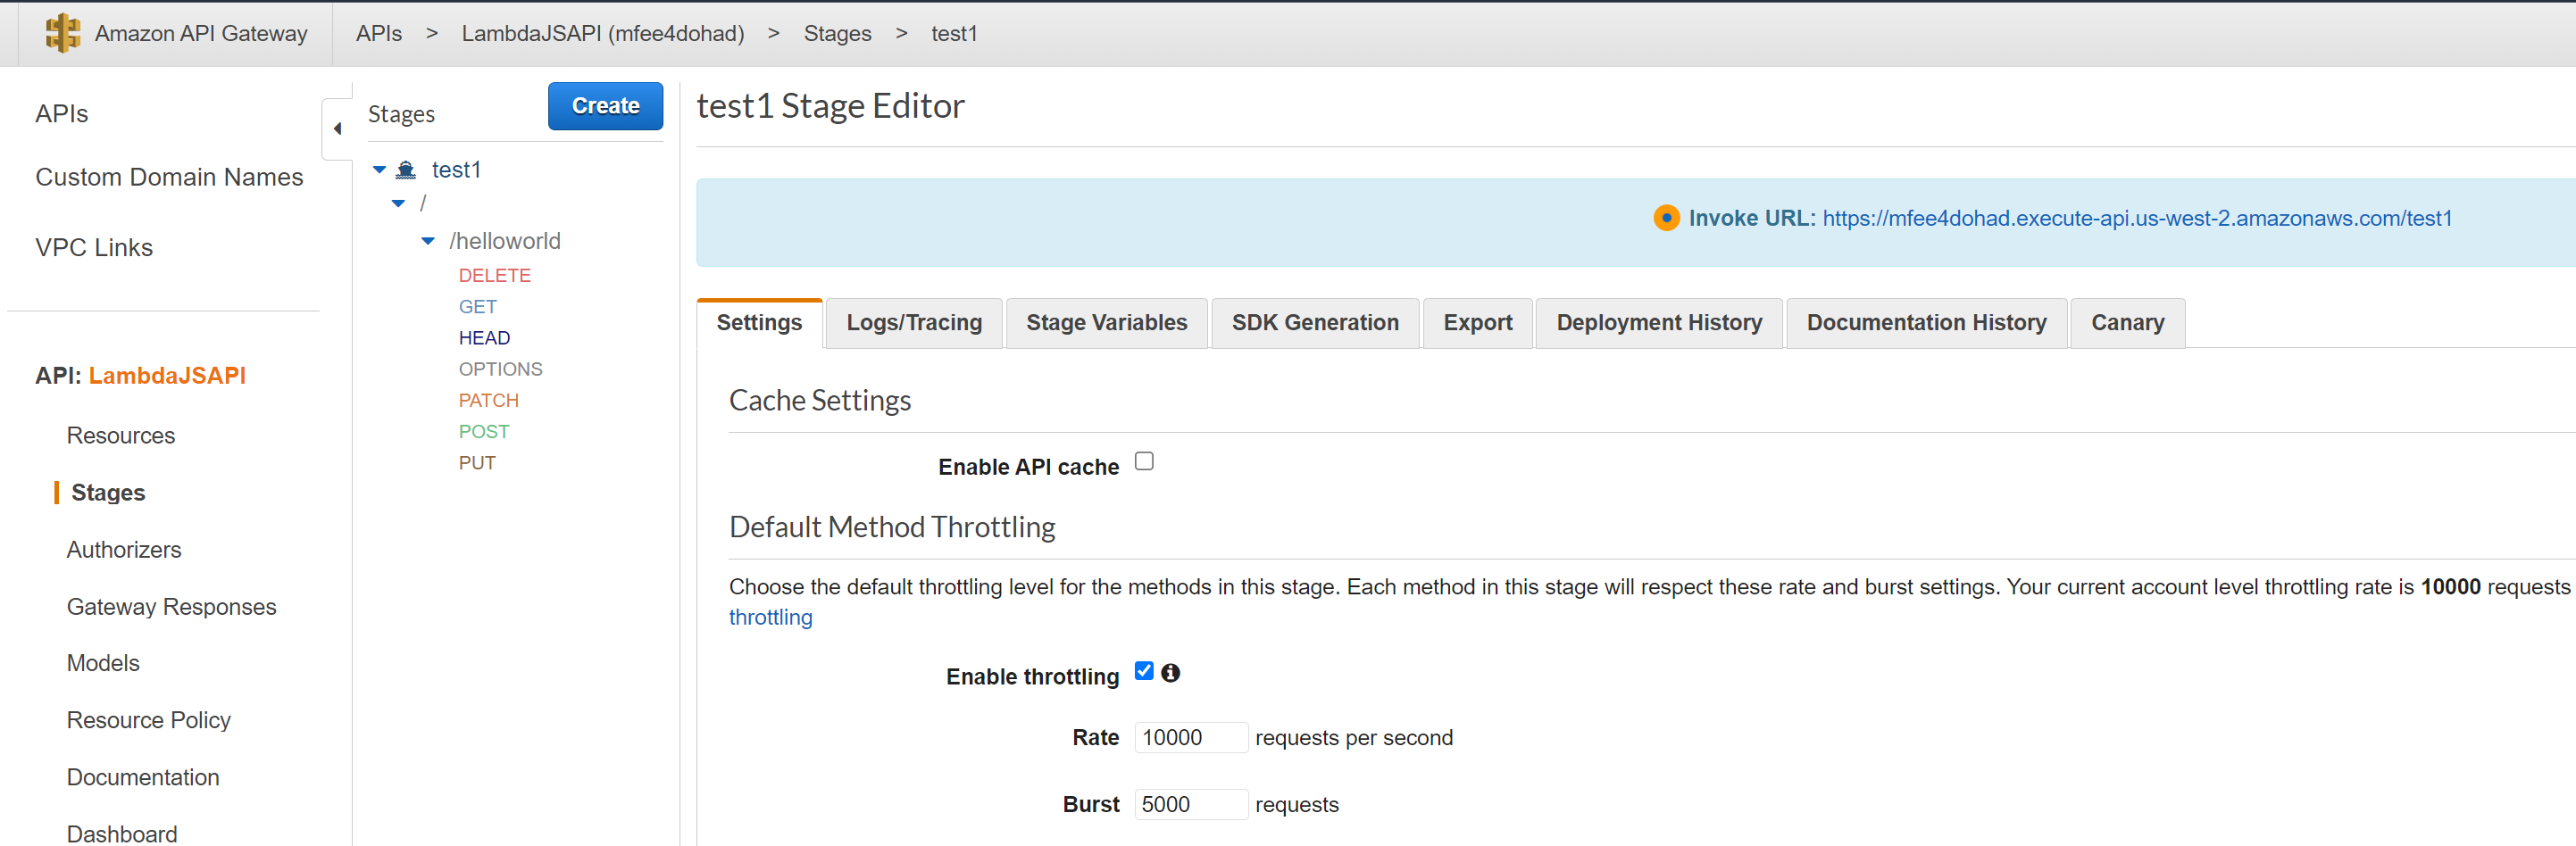Collapse the sidebar with the left arrow
Viewport: 2576px width, 846px height.
coord(337,129)
